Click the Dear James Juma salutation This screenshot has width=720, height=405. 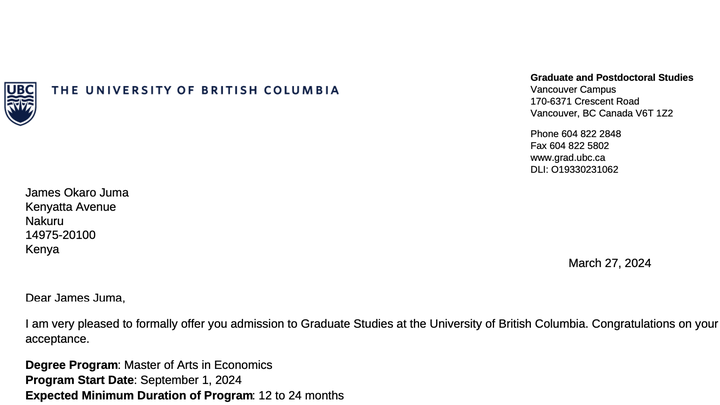tap(75, 298)
